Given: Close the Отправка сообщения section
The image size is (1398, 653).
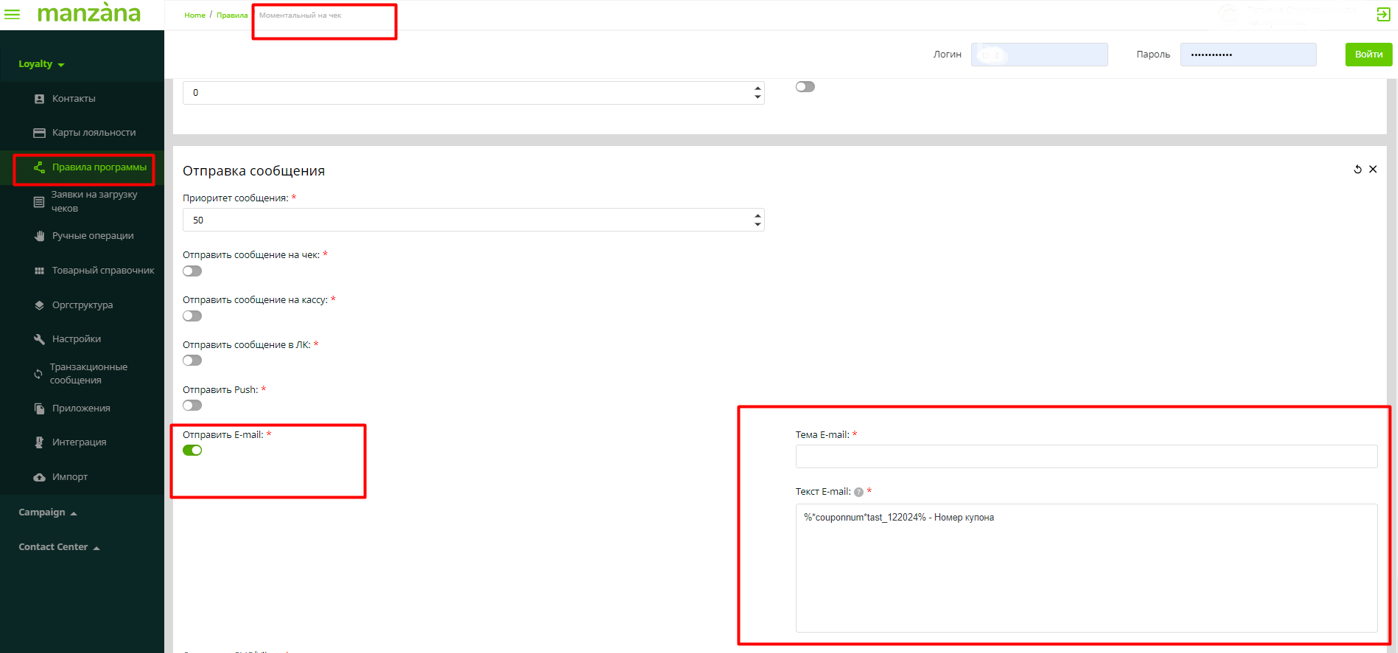Looking at the screenshot, I should [x=1373, y=170].
